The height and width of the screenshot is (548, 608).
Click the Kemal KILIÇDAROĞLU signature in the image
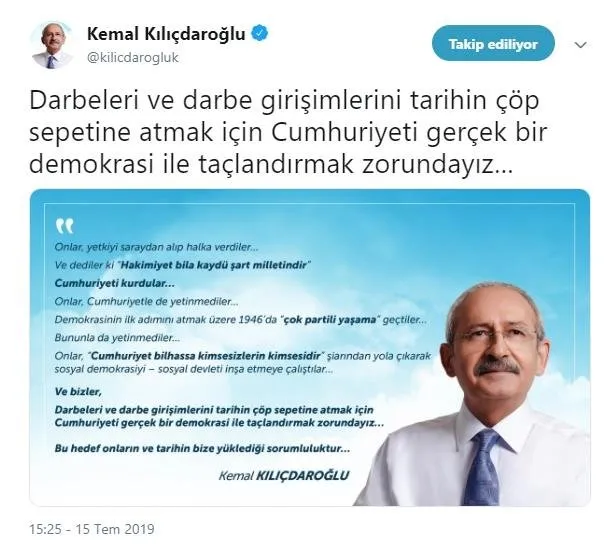pos(284,475)
